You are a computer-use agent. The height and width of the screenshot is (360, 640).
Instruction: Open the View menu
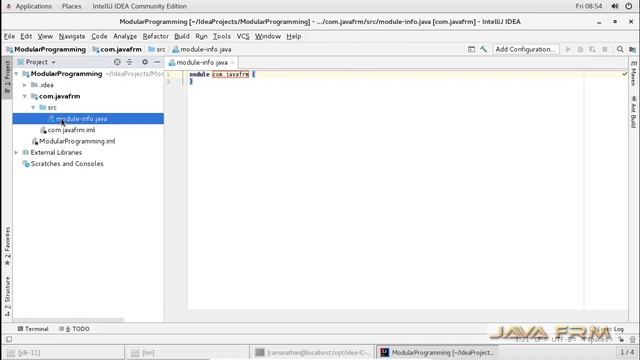click(x=45, y=36)
